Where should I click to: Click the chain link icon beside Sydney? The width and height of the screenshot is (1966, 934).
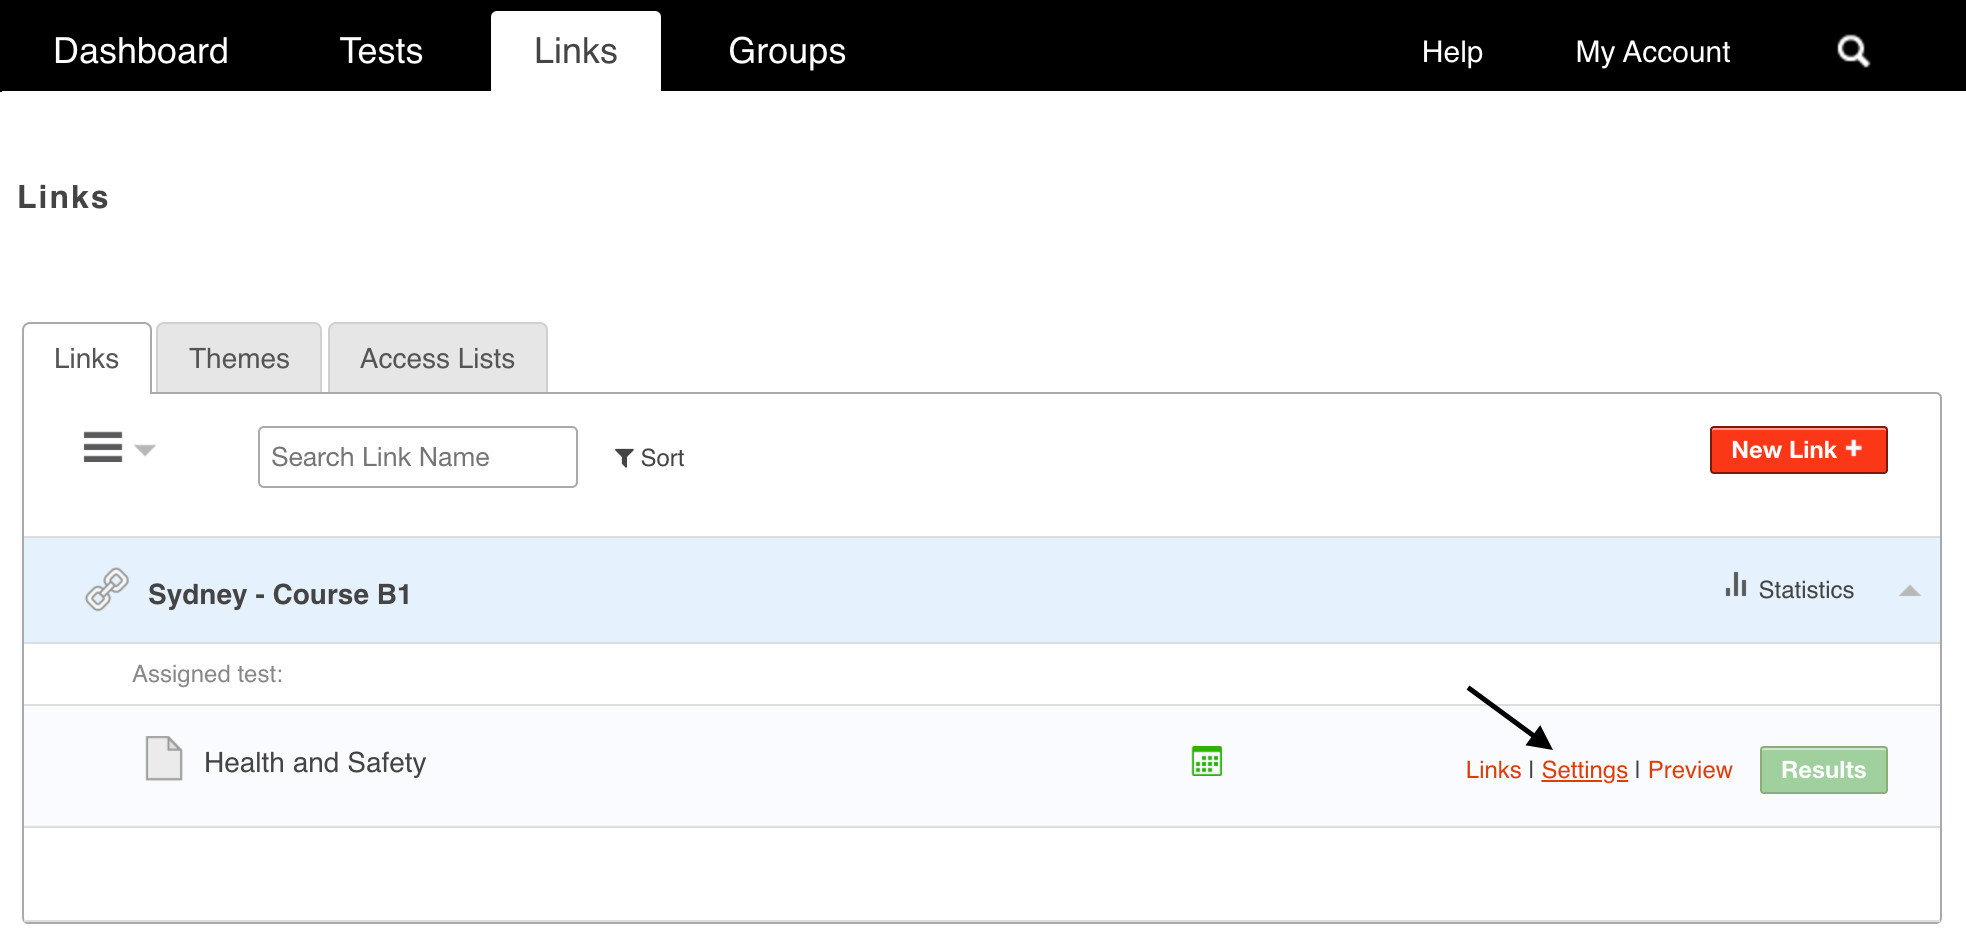107,590
